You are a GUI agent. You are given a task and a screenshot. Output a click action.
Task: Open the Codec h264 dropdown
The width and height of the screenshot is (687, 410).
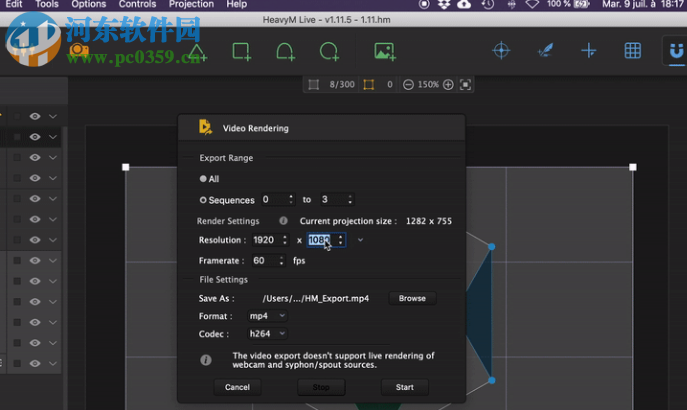pyautogui.click(x=267, y=334)
